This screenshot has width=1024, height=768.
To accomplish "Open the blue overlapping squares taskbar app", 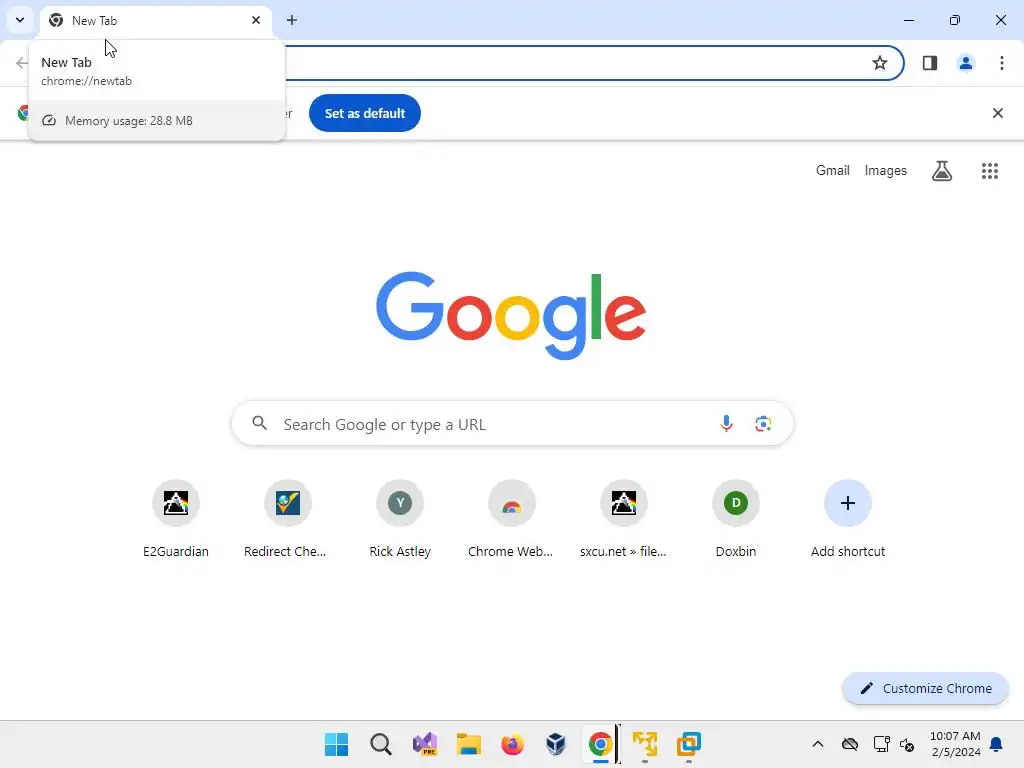I will [688, 744].
